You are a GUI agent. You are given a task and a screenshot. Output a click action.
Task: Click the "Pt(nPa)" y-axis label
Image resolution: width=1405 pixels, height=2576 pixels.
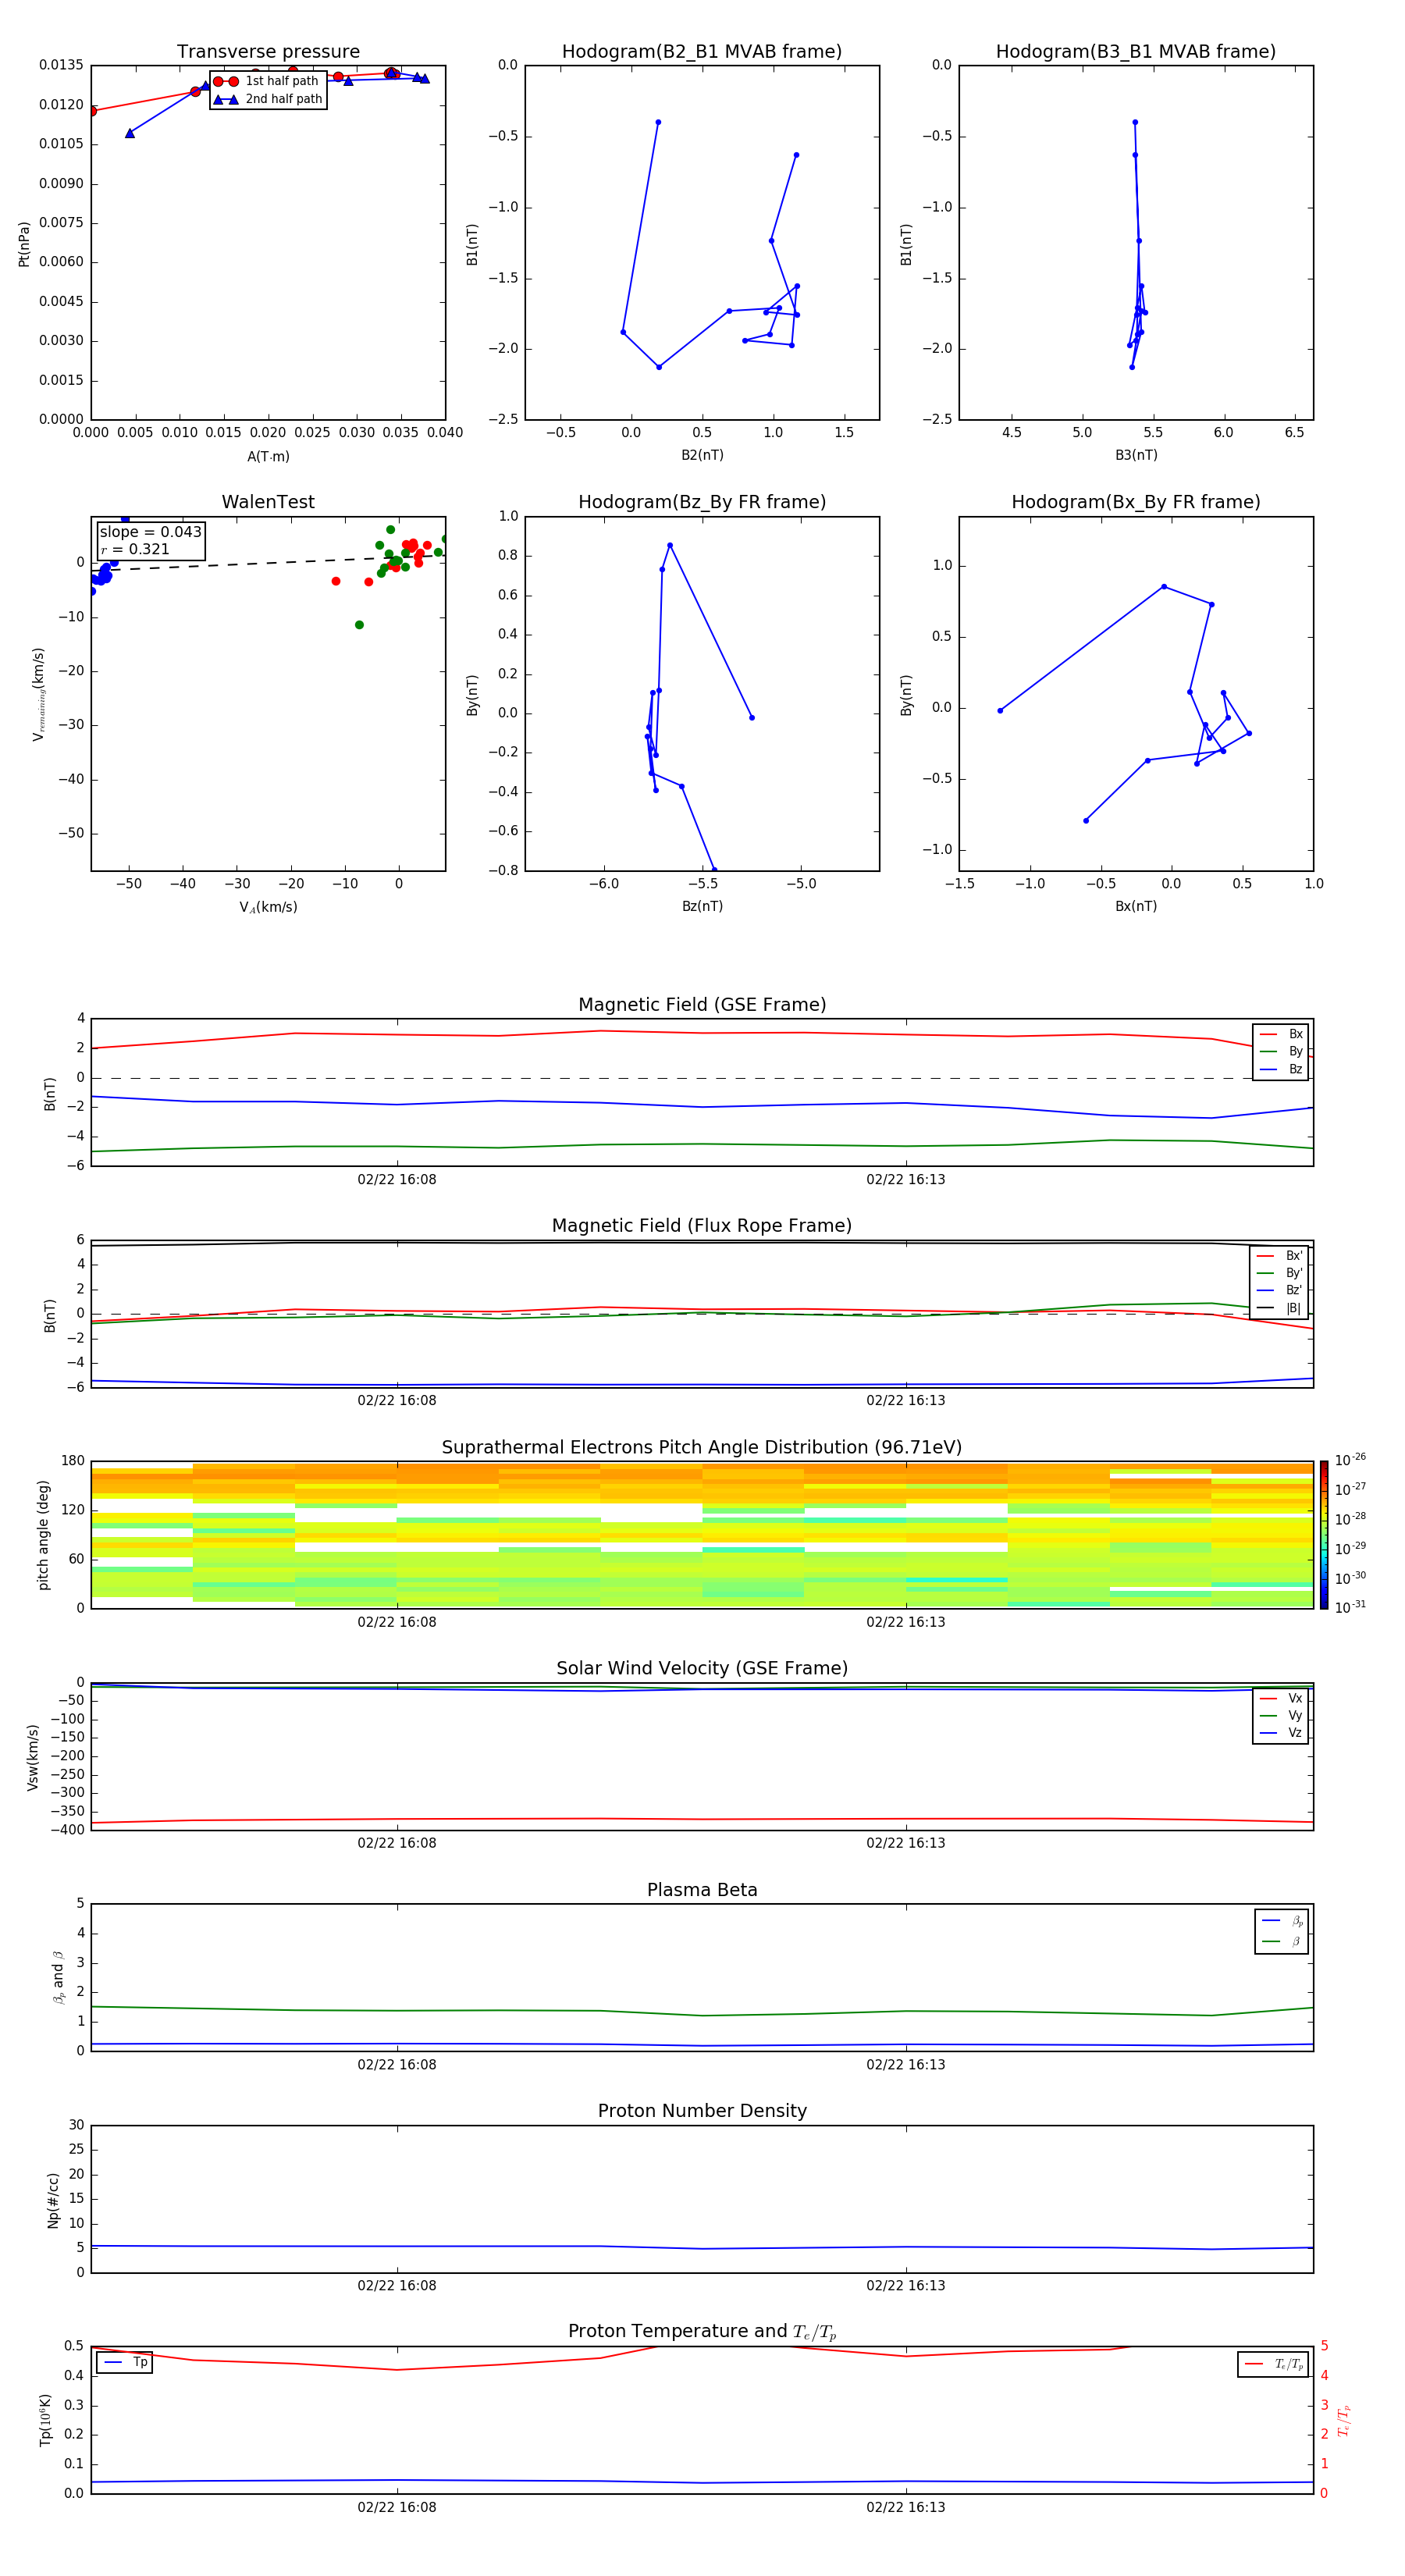24,244
